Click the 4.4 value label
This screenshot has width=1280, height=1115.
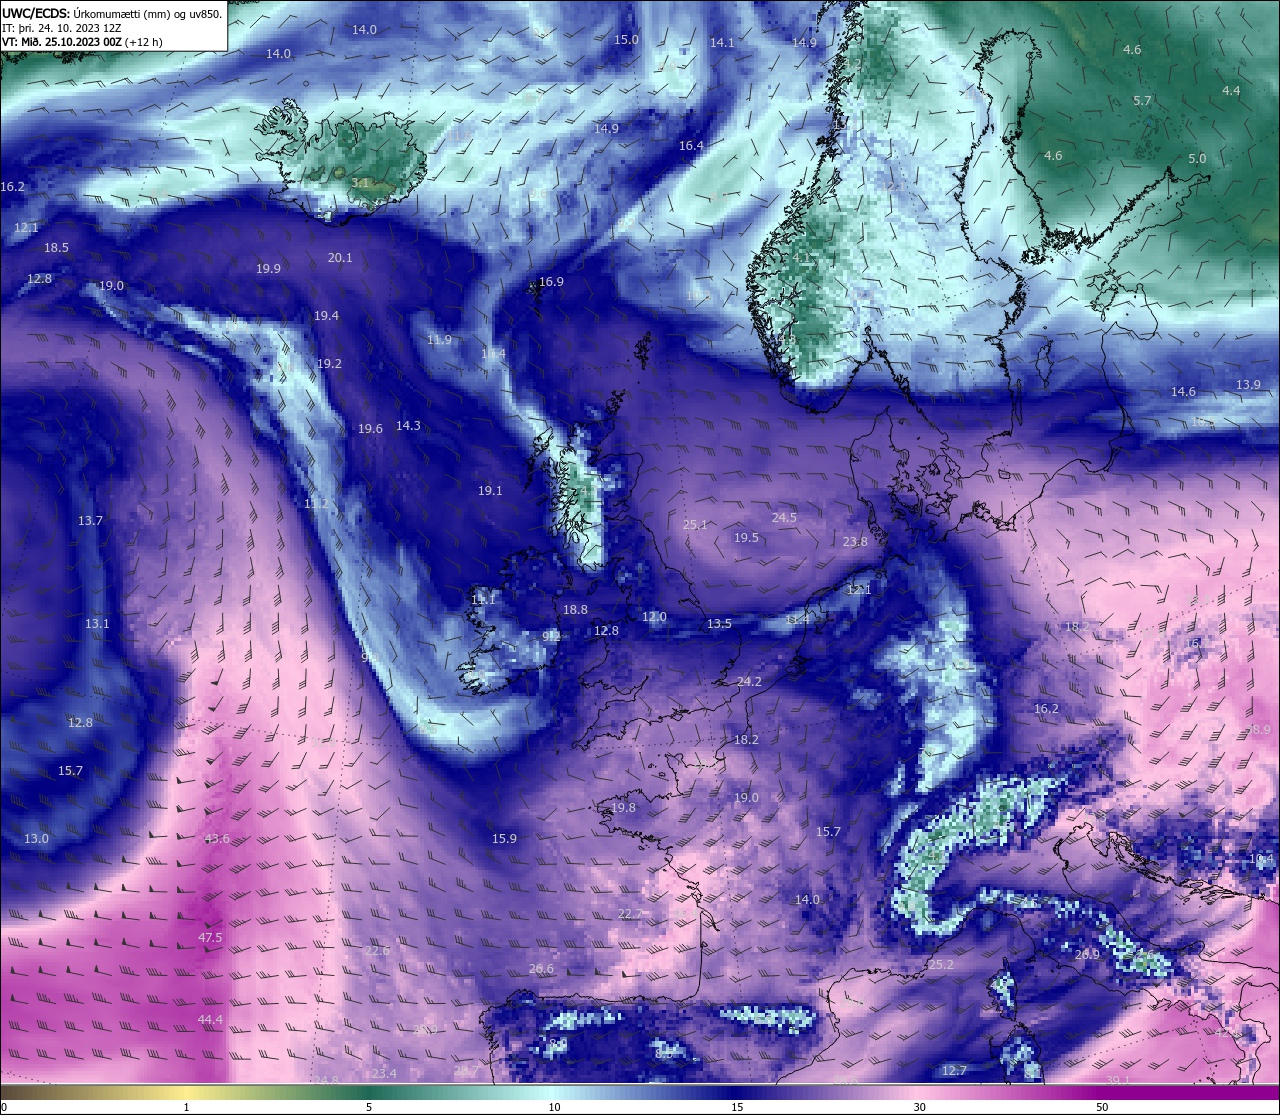pyautogui.click(x=1231, y=91)
